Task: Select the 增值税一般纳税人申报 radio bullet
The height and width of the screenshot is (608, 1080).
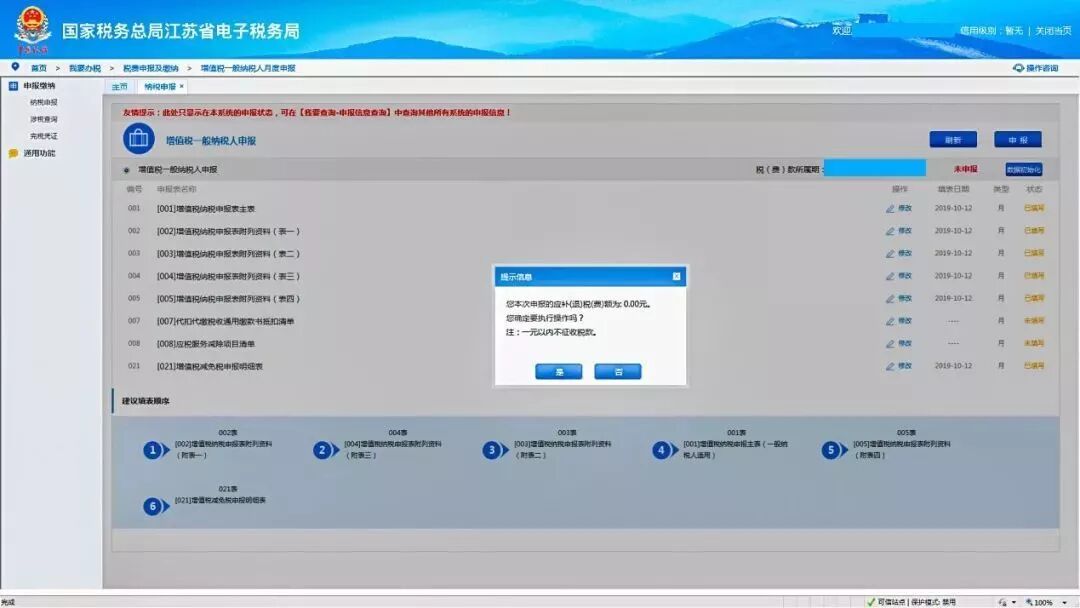Action: (x=126, y=170)
